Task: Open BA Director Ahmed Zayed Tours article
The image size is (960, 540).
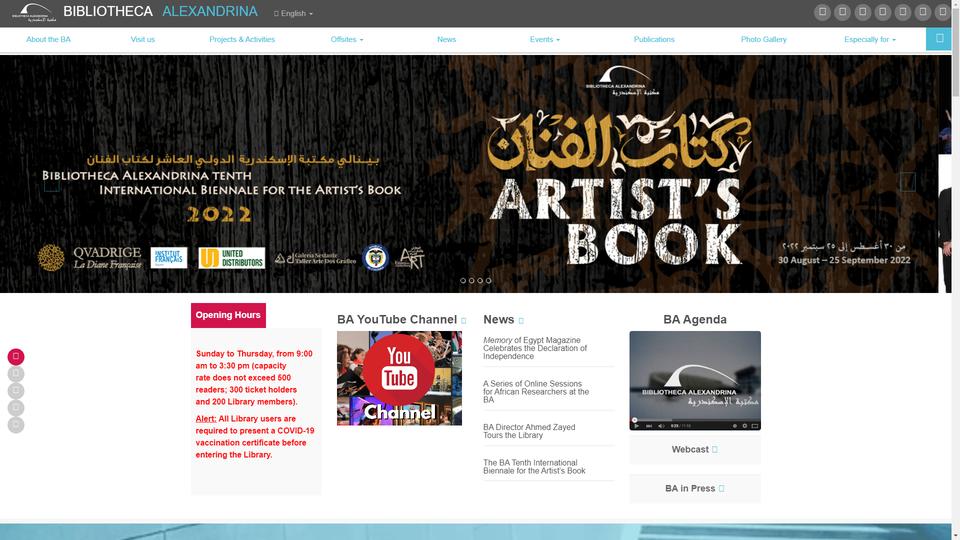Action: coord(529,431)
